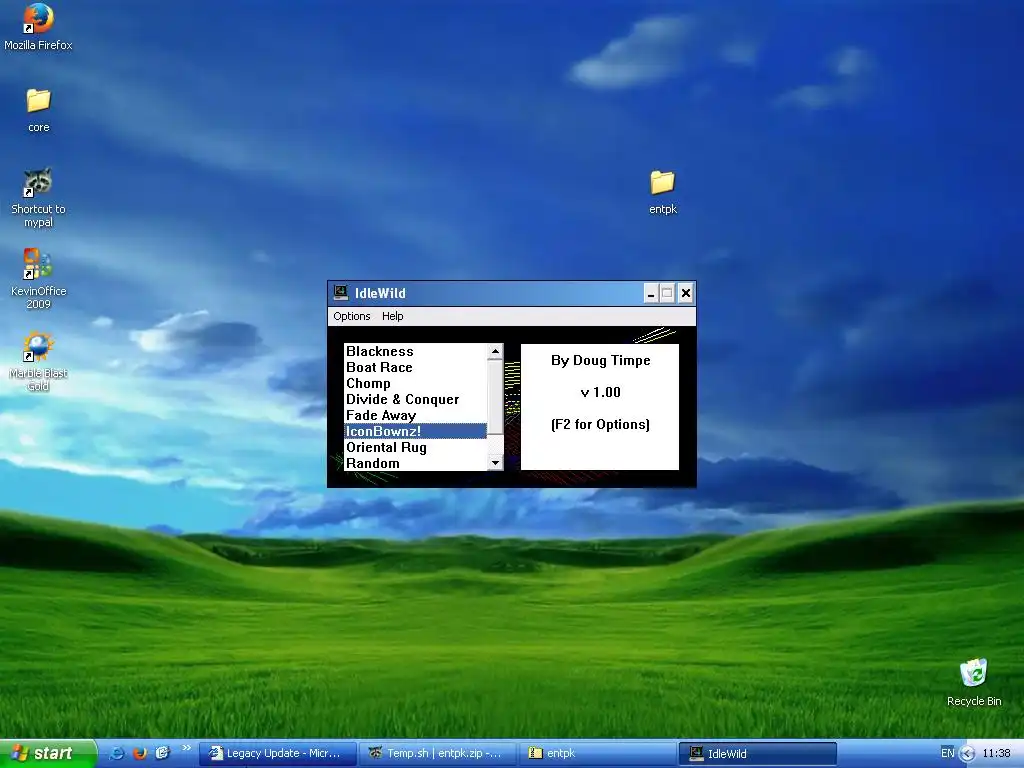Click EN language indicator in tray
The image size is (1024, 768).
point(948,753)
